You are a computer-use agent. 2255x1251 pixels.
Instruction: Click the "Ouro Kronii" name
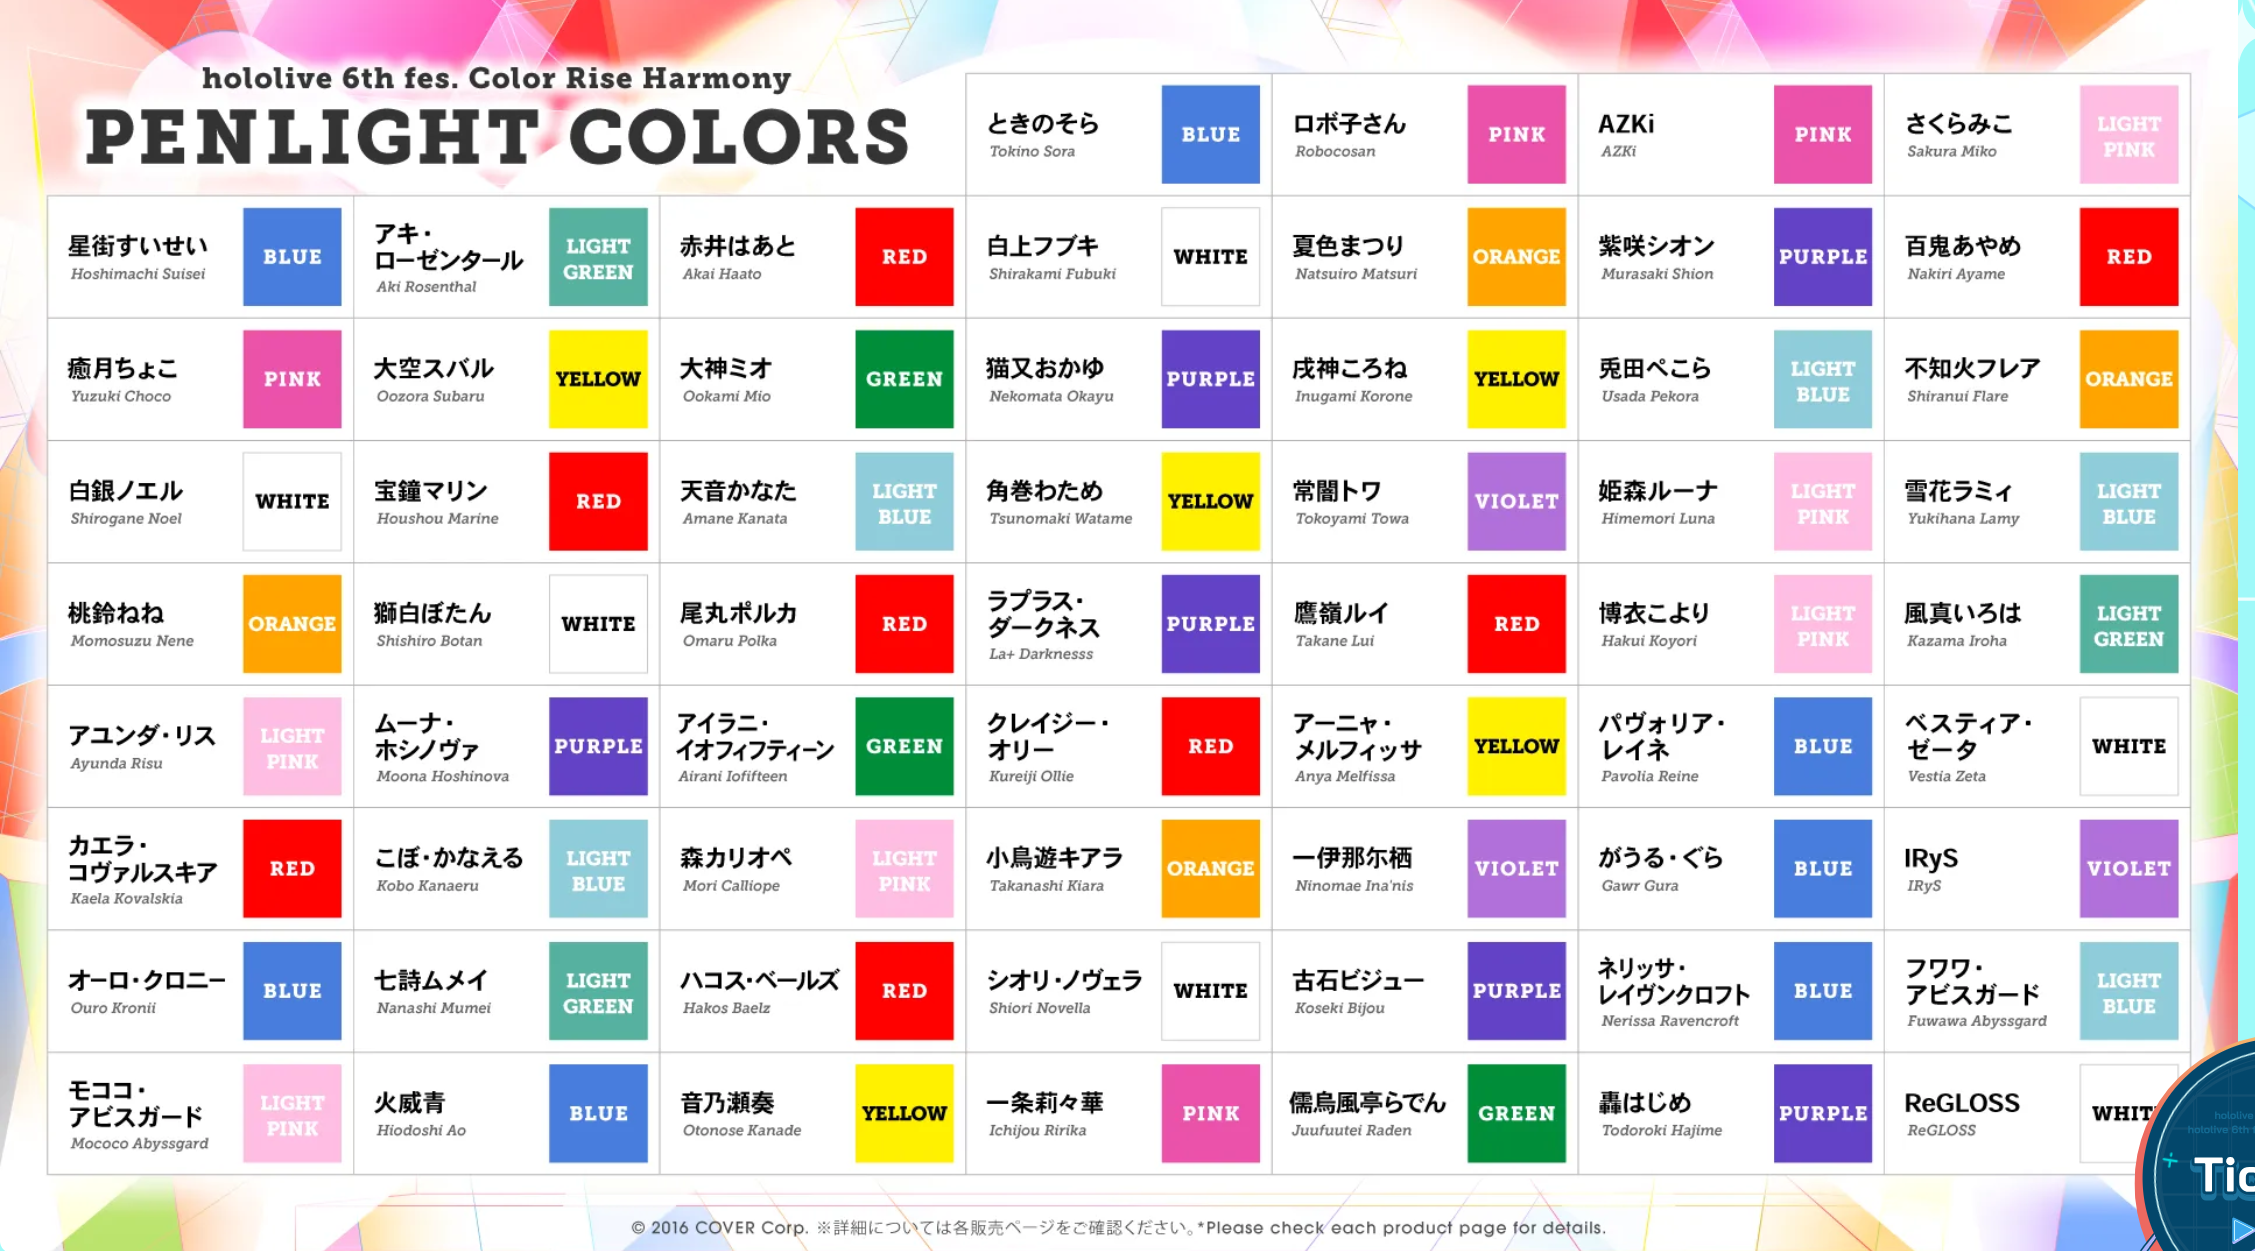113,1008
